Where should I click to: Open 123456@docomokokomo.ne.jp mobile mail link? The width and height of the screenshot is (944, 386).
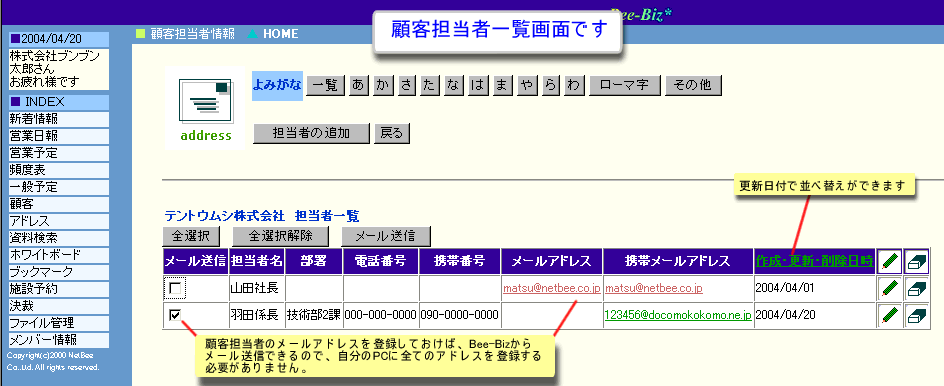[678, 315]
